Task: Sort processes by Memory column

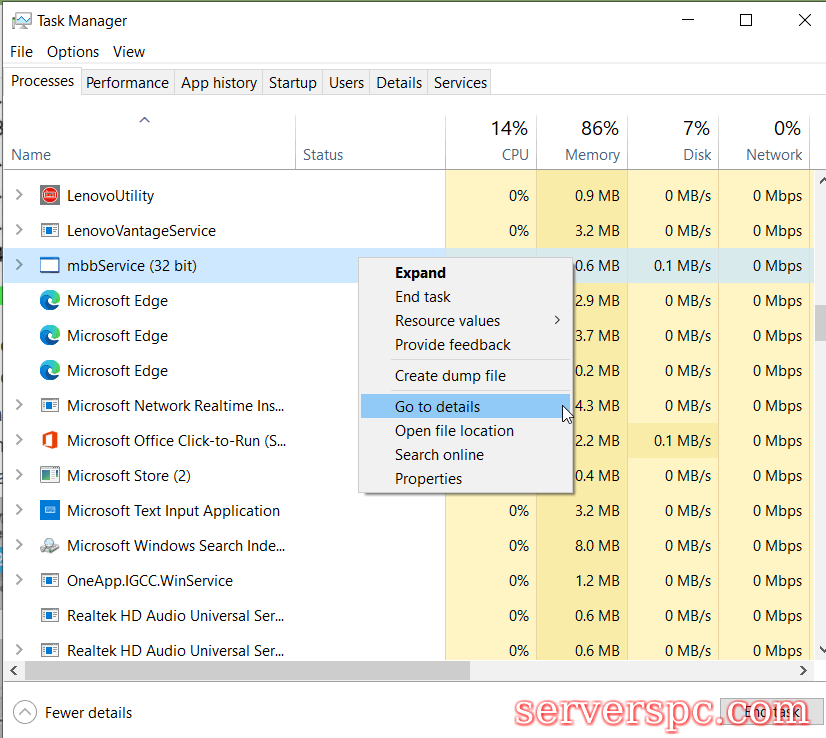Action: coord(591,155)
